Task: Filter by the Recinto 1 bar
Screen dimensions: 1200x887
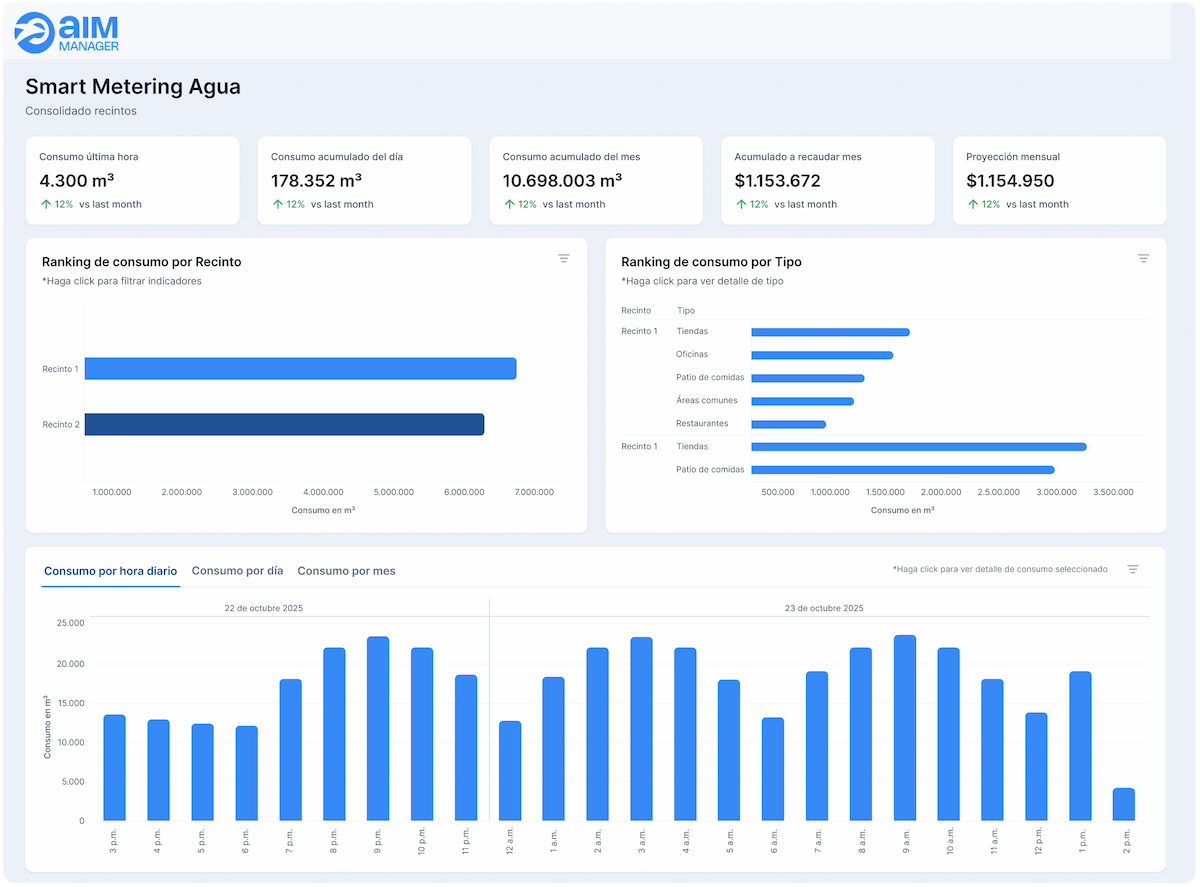Action: pos(300,369)
